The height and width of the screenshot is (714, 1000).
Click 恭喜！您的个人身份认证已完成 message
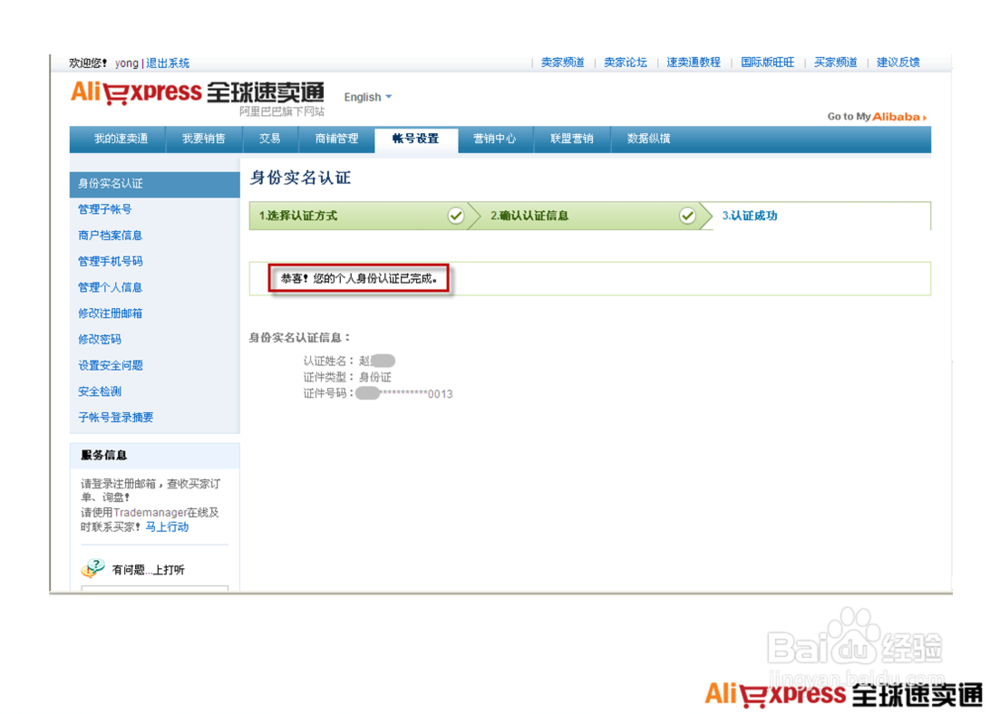[359, 279]
